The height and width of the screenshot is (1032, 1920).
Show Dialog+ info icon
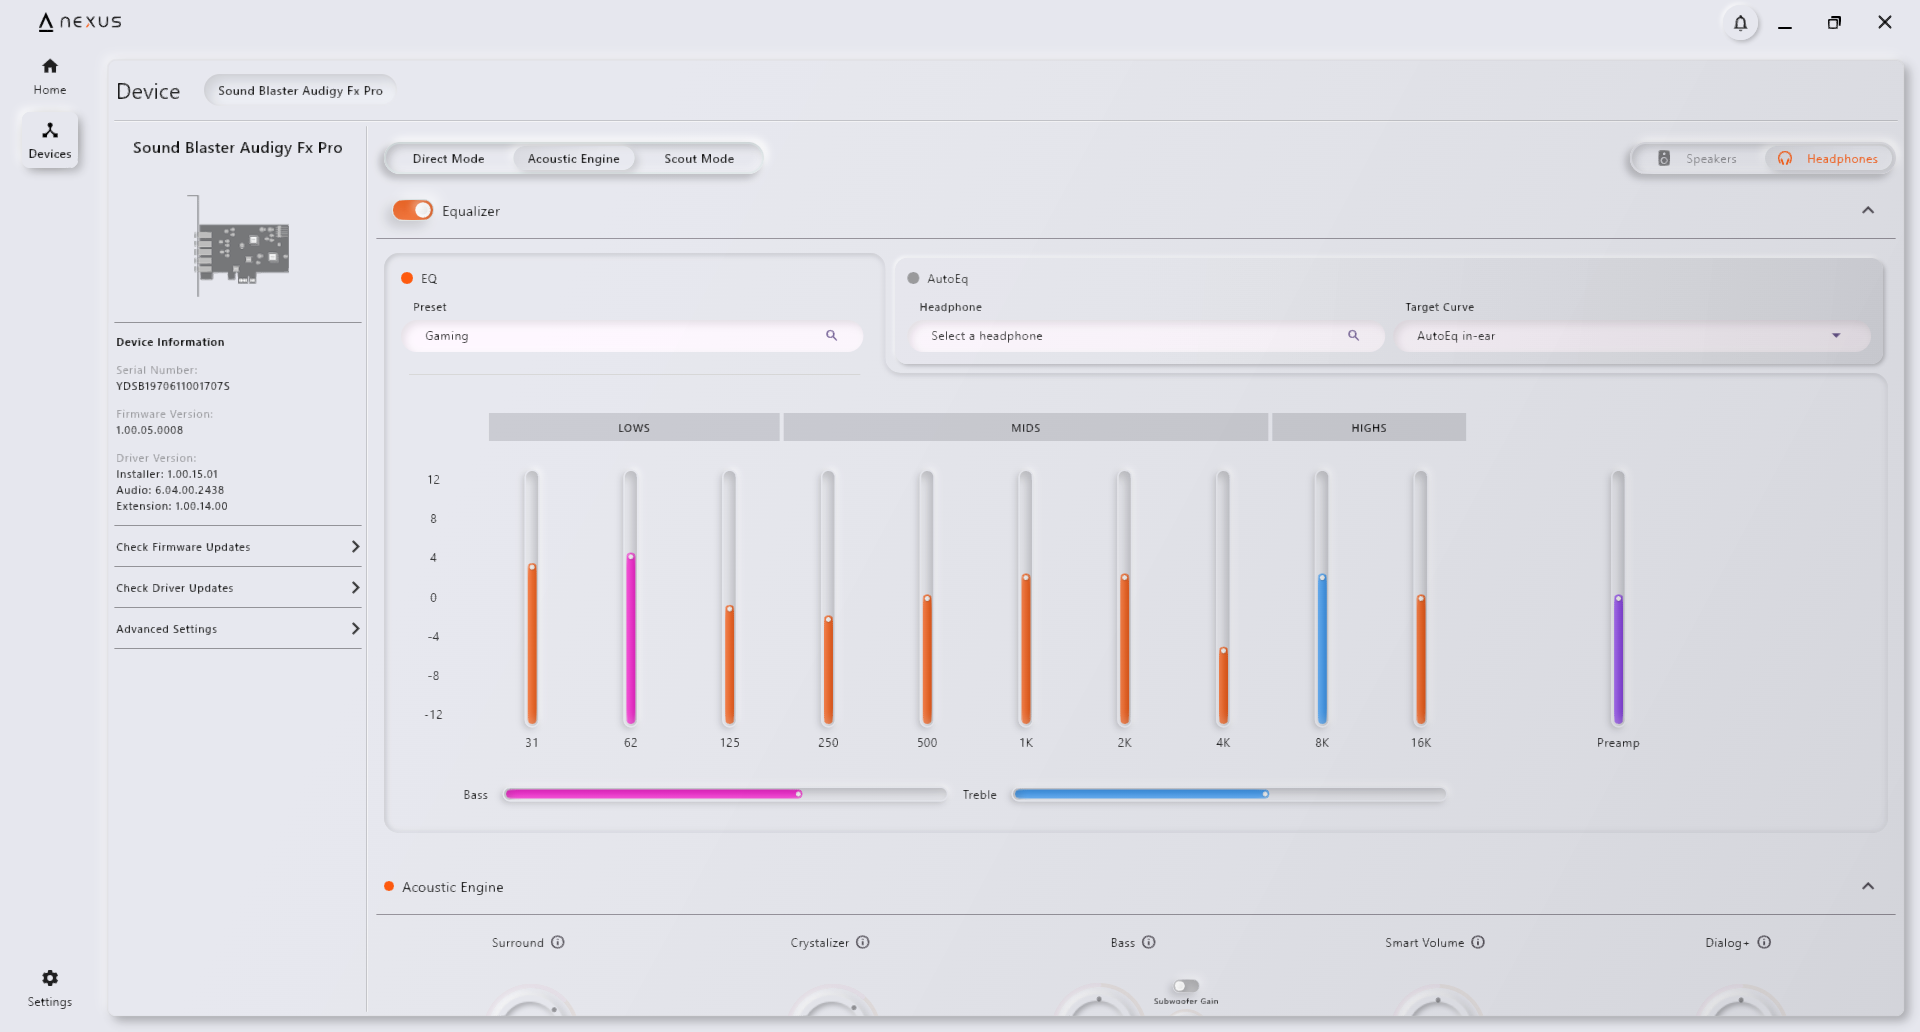(1764, 942)
